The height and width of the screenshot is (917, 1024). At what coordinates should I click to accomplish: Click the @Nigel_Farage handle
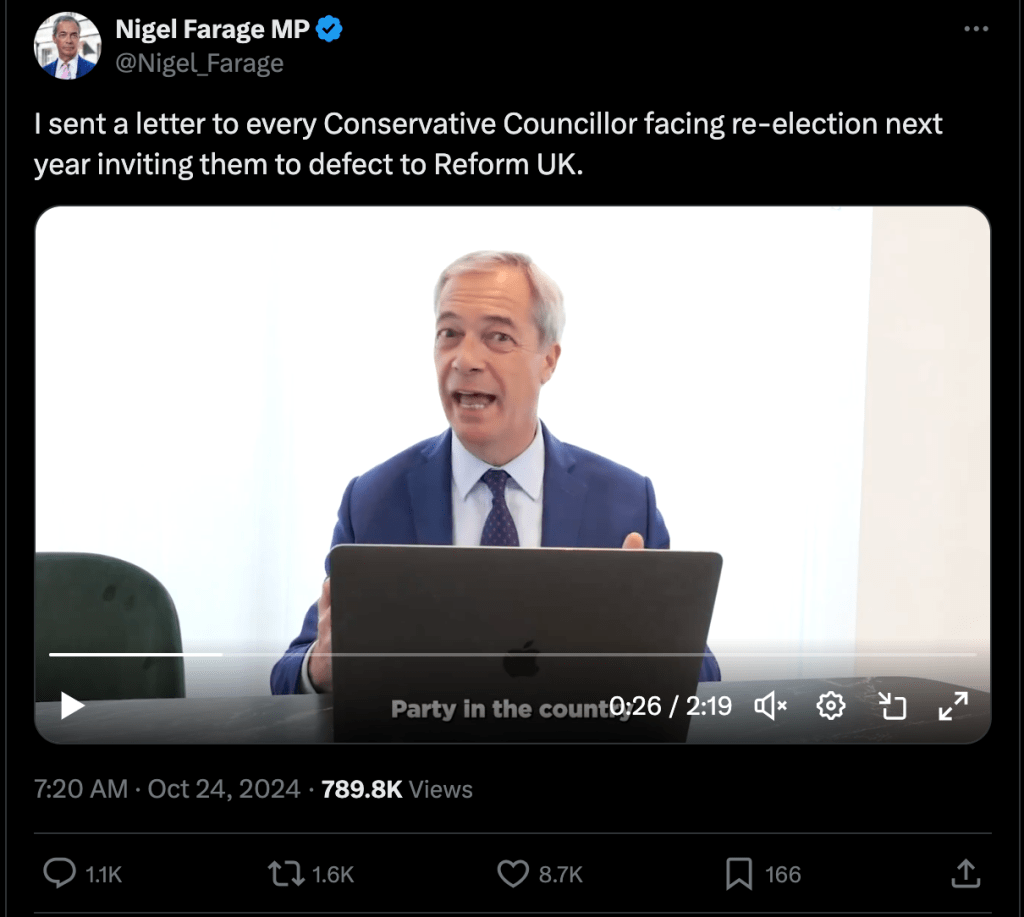point(199,64)
